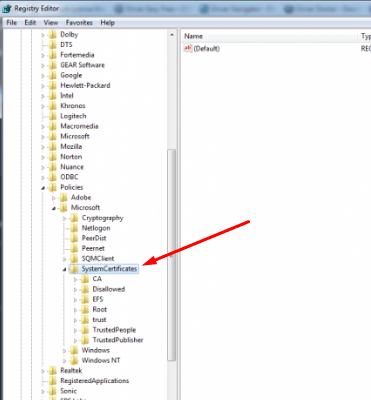Click the Name column header

(x=270, y=36)
